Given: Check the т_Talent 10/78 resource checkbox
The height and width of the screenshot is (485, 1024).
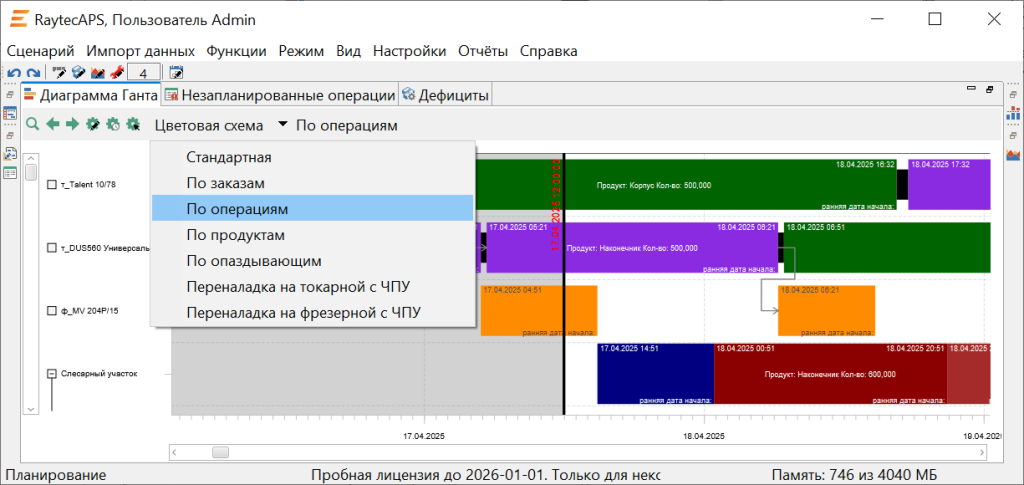Looking at the screenshot, I should (52, 185).
